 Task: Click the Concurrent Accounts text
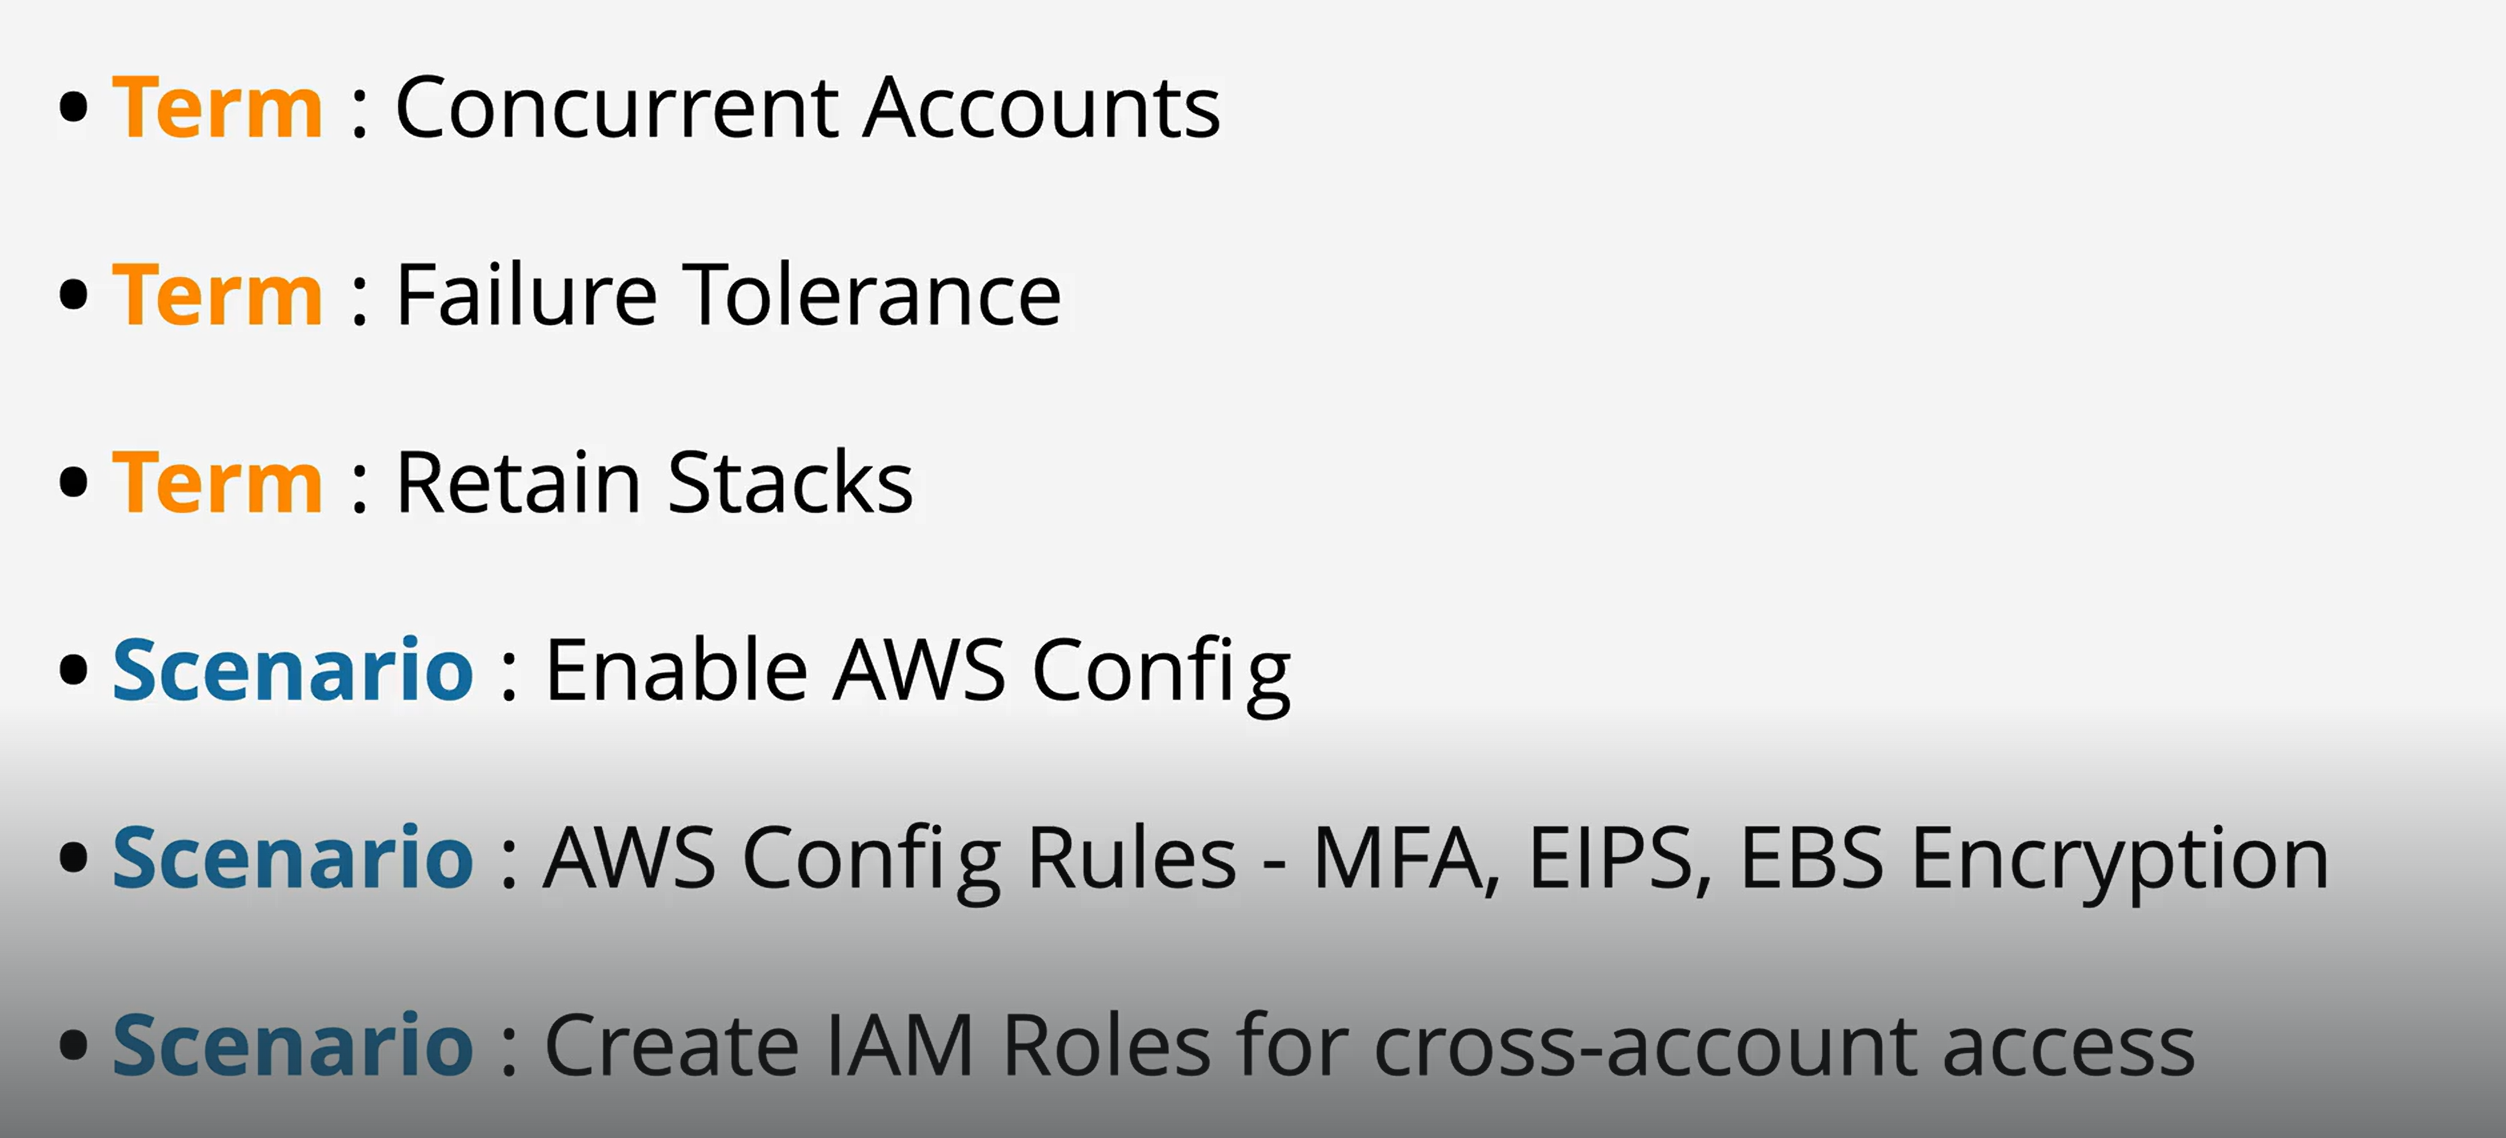point(807,107)
